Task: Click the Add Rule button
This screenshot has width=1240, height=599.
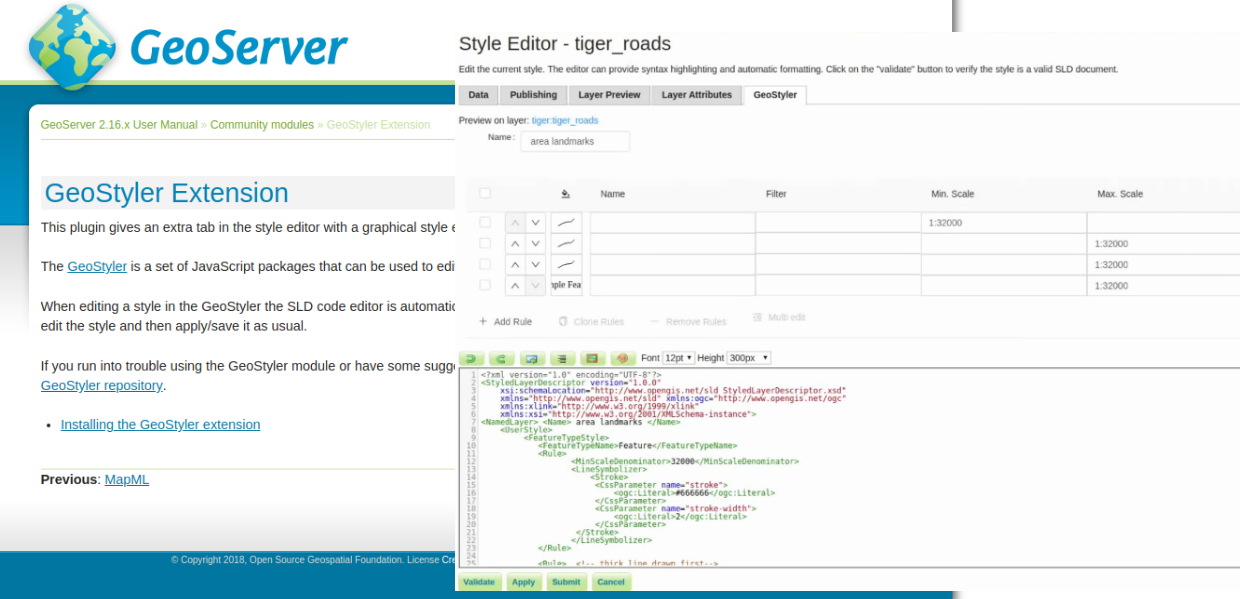Action: coord(506,322)
